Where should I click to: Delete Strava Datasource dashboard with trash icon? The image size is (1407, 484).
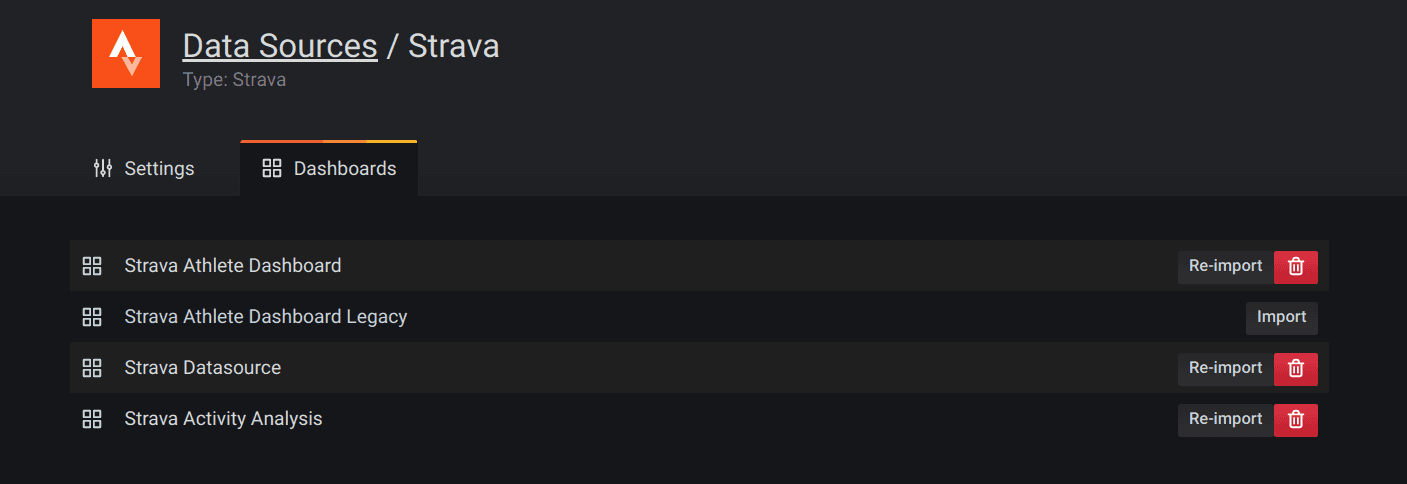coord(1296,369)
